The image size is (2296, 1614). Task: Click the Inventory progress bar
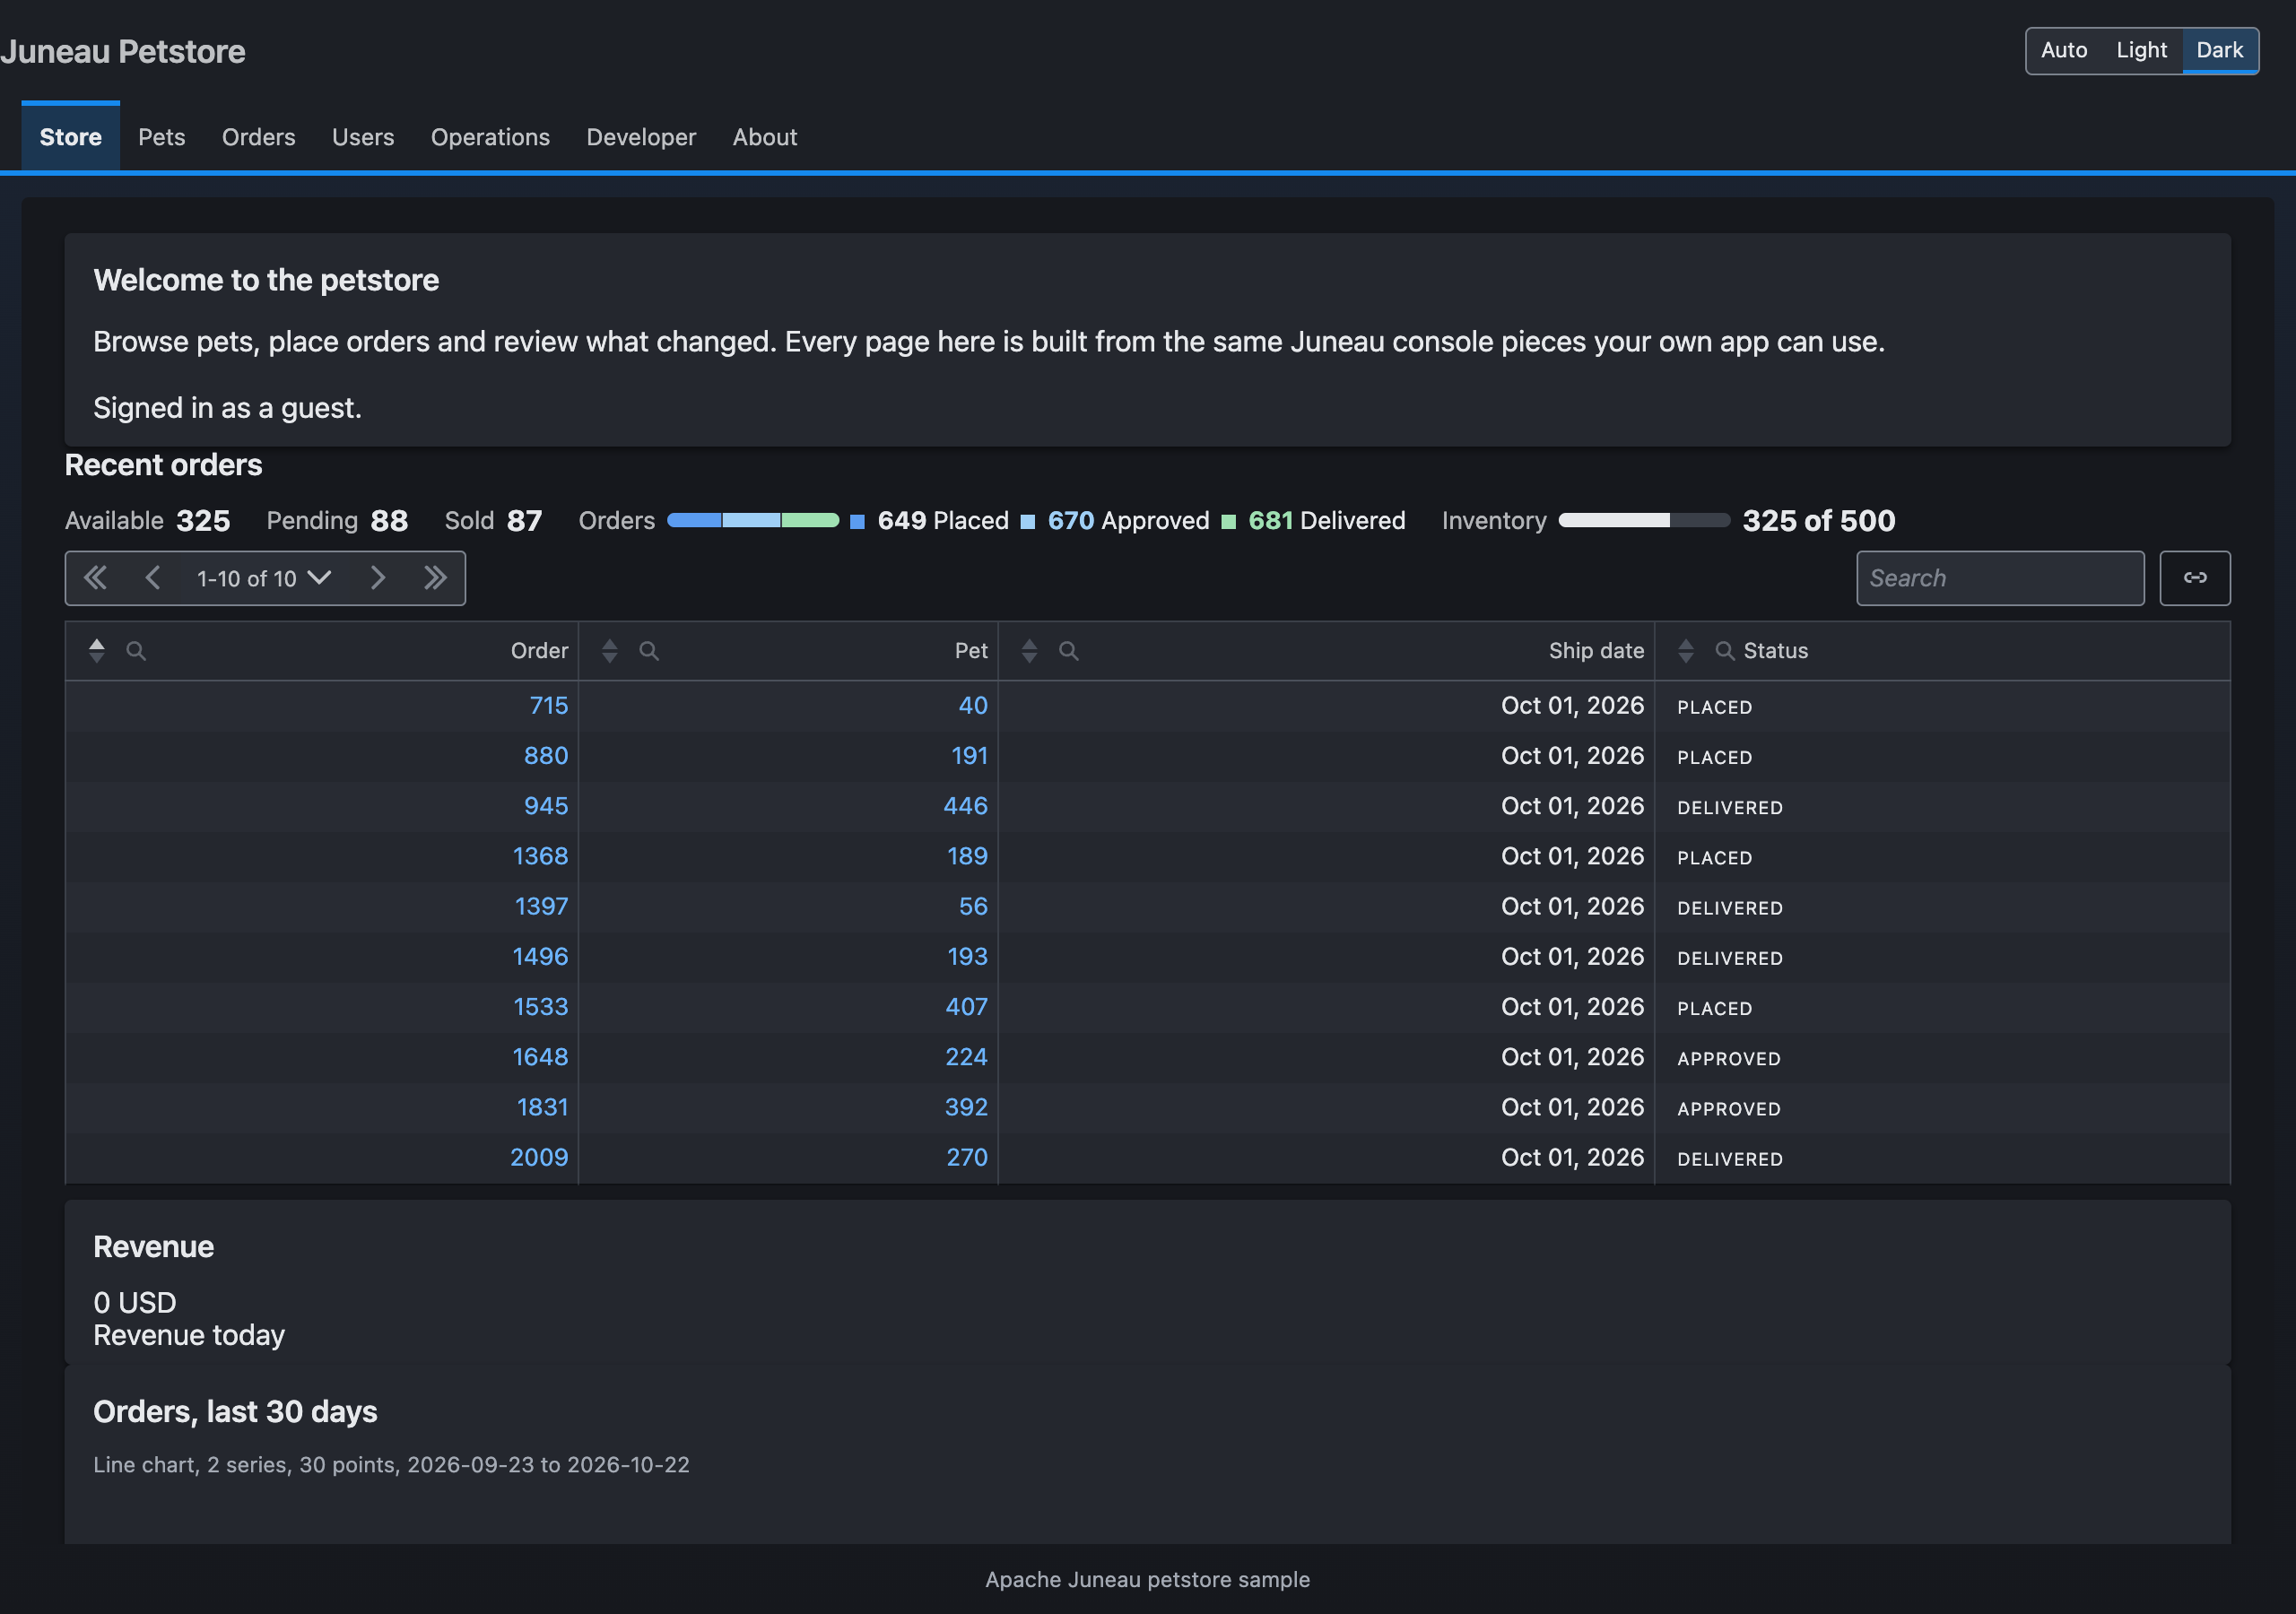pos(1644,520)
